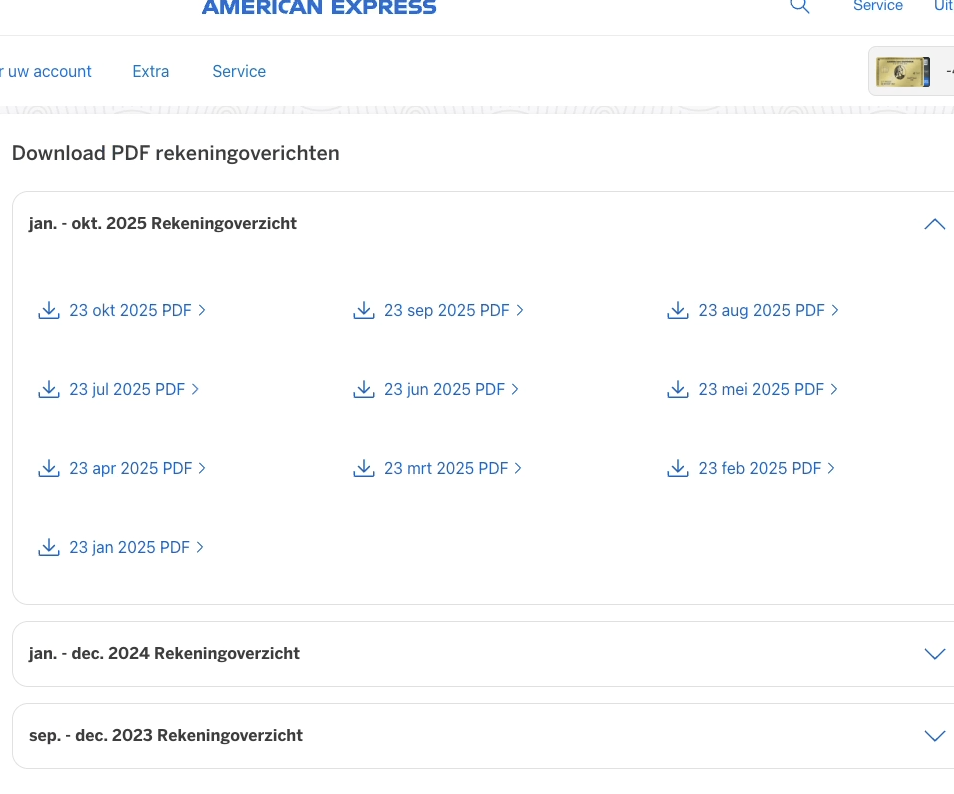954x794 pixels.
Task: Open the 23 feb 2025 PDF link
Action: (767, 468)
